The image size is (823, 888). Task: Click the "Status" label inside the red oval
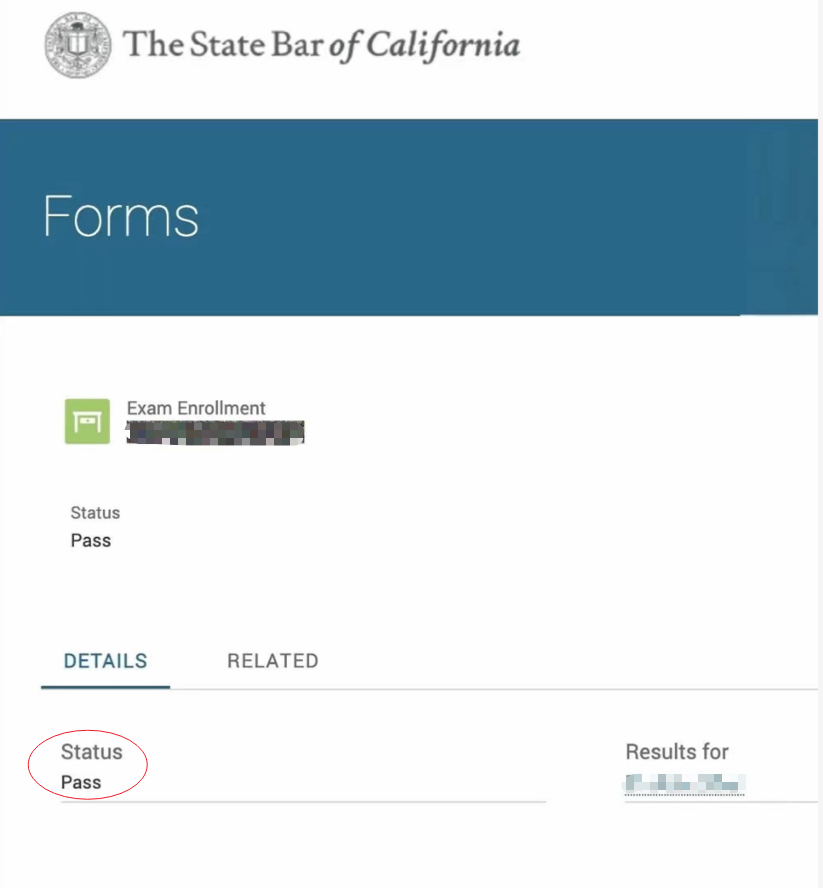91,752
